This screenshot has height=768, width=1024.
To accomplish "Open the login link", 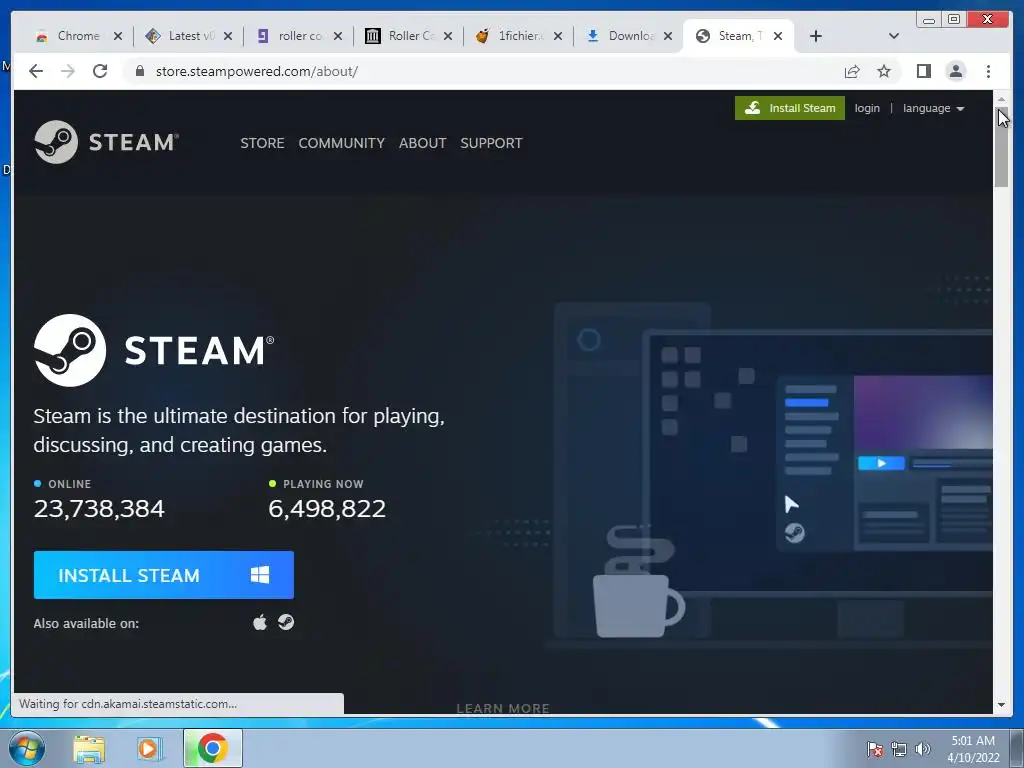I will point(867,108).
